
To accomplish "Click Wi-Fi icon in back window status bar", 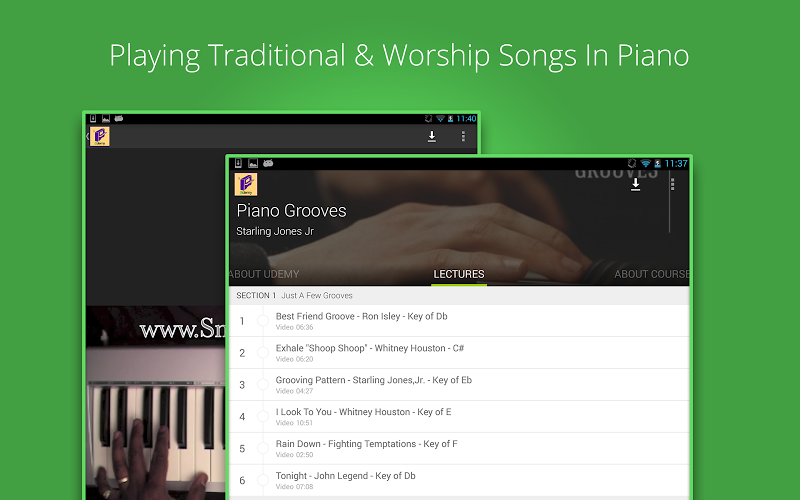I will click(x=440, y=118).
